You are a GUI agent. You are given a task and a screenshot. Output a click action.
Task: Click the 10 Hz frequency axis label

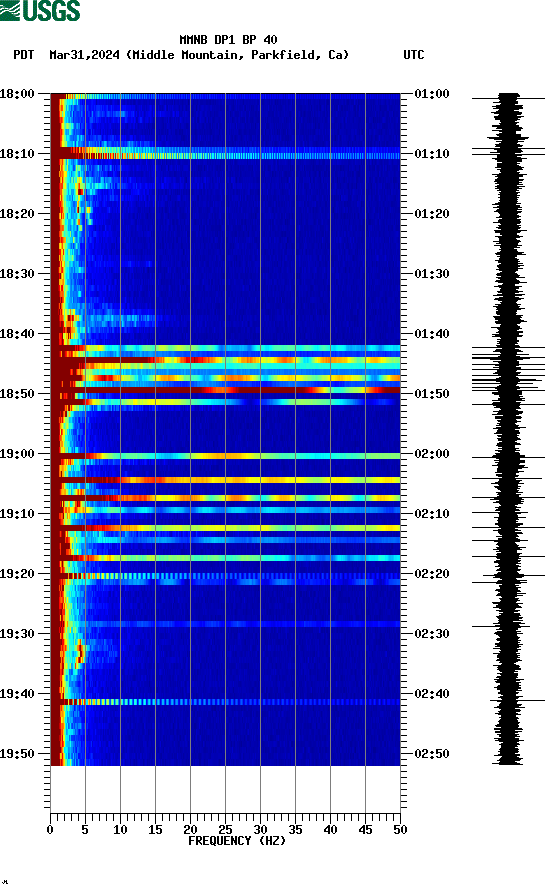pos(120,830)
